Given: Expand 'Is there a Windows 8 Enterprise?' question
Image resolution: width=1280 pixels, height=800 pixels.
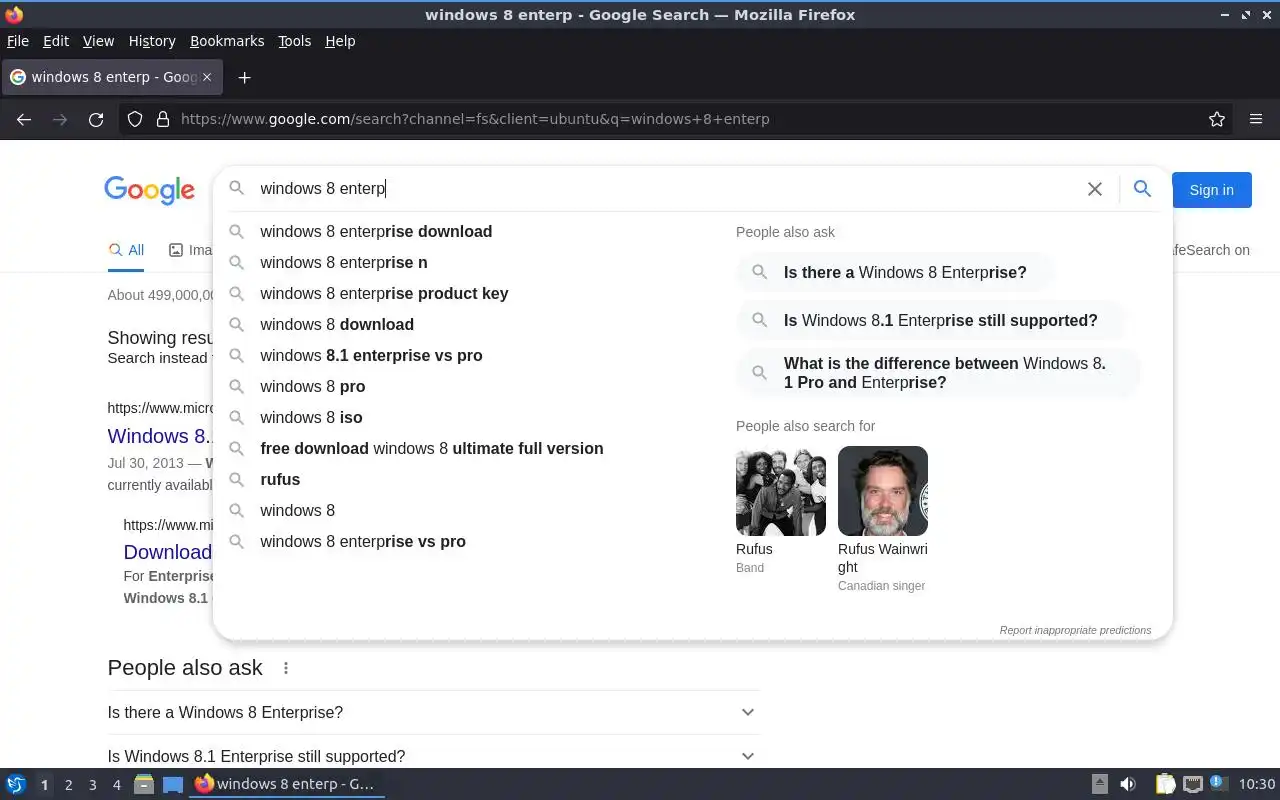Looking at the screenshot, I should 433,712.
